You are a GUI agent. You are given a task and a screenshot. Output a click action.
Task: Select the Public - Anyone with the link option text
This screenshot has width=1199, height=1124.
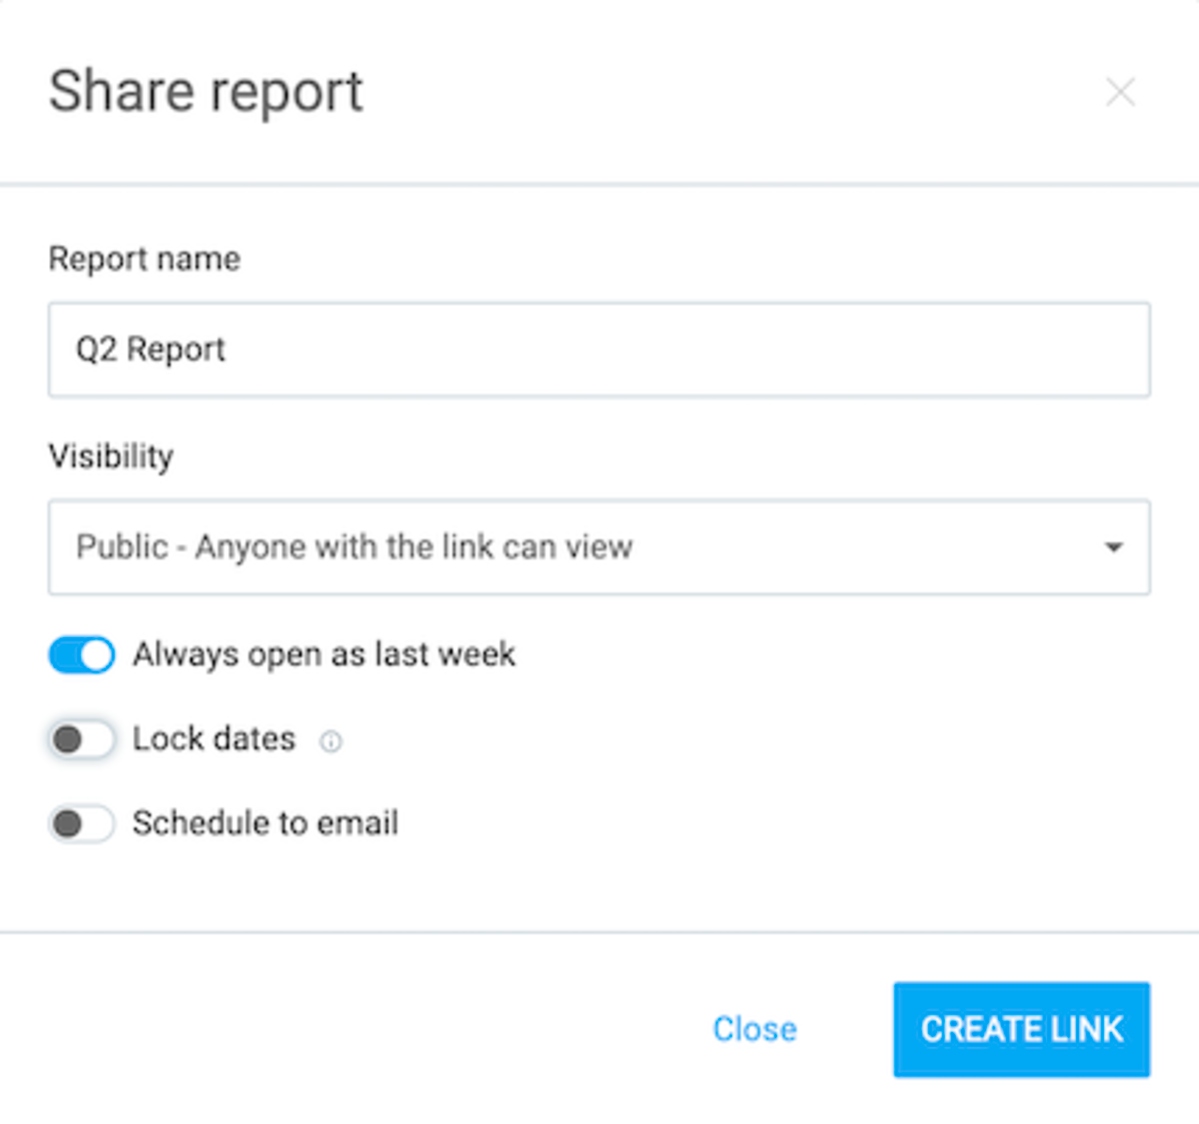click(x=354, y=547)
